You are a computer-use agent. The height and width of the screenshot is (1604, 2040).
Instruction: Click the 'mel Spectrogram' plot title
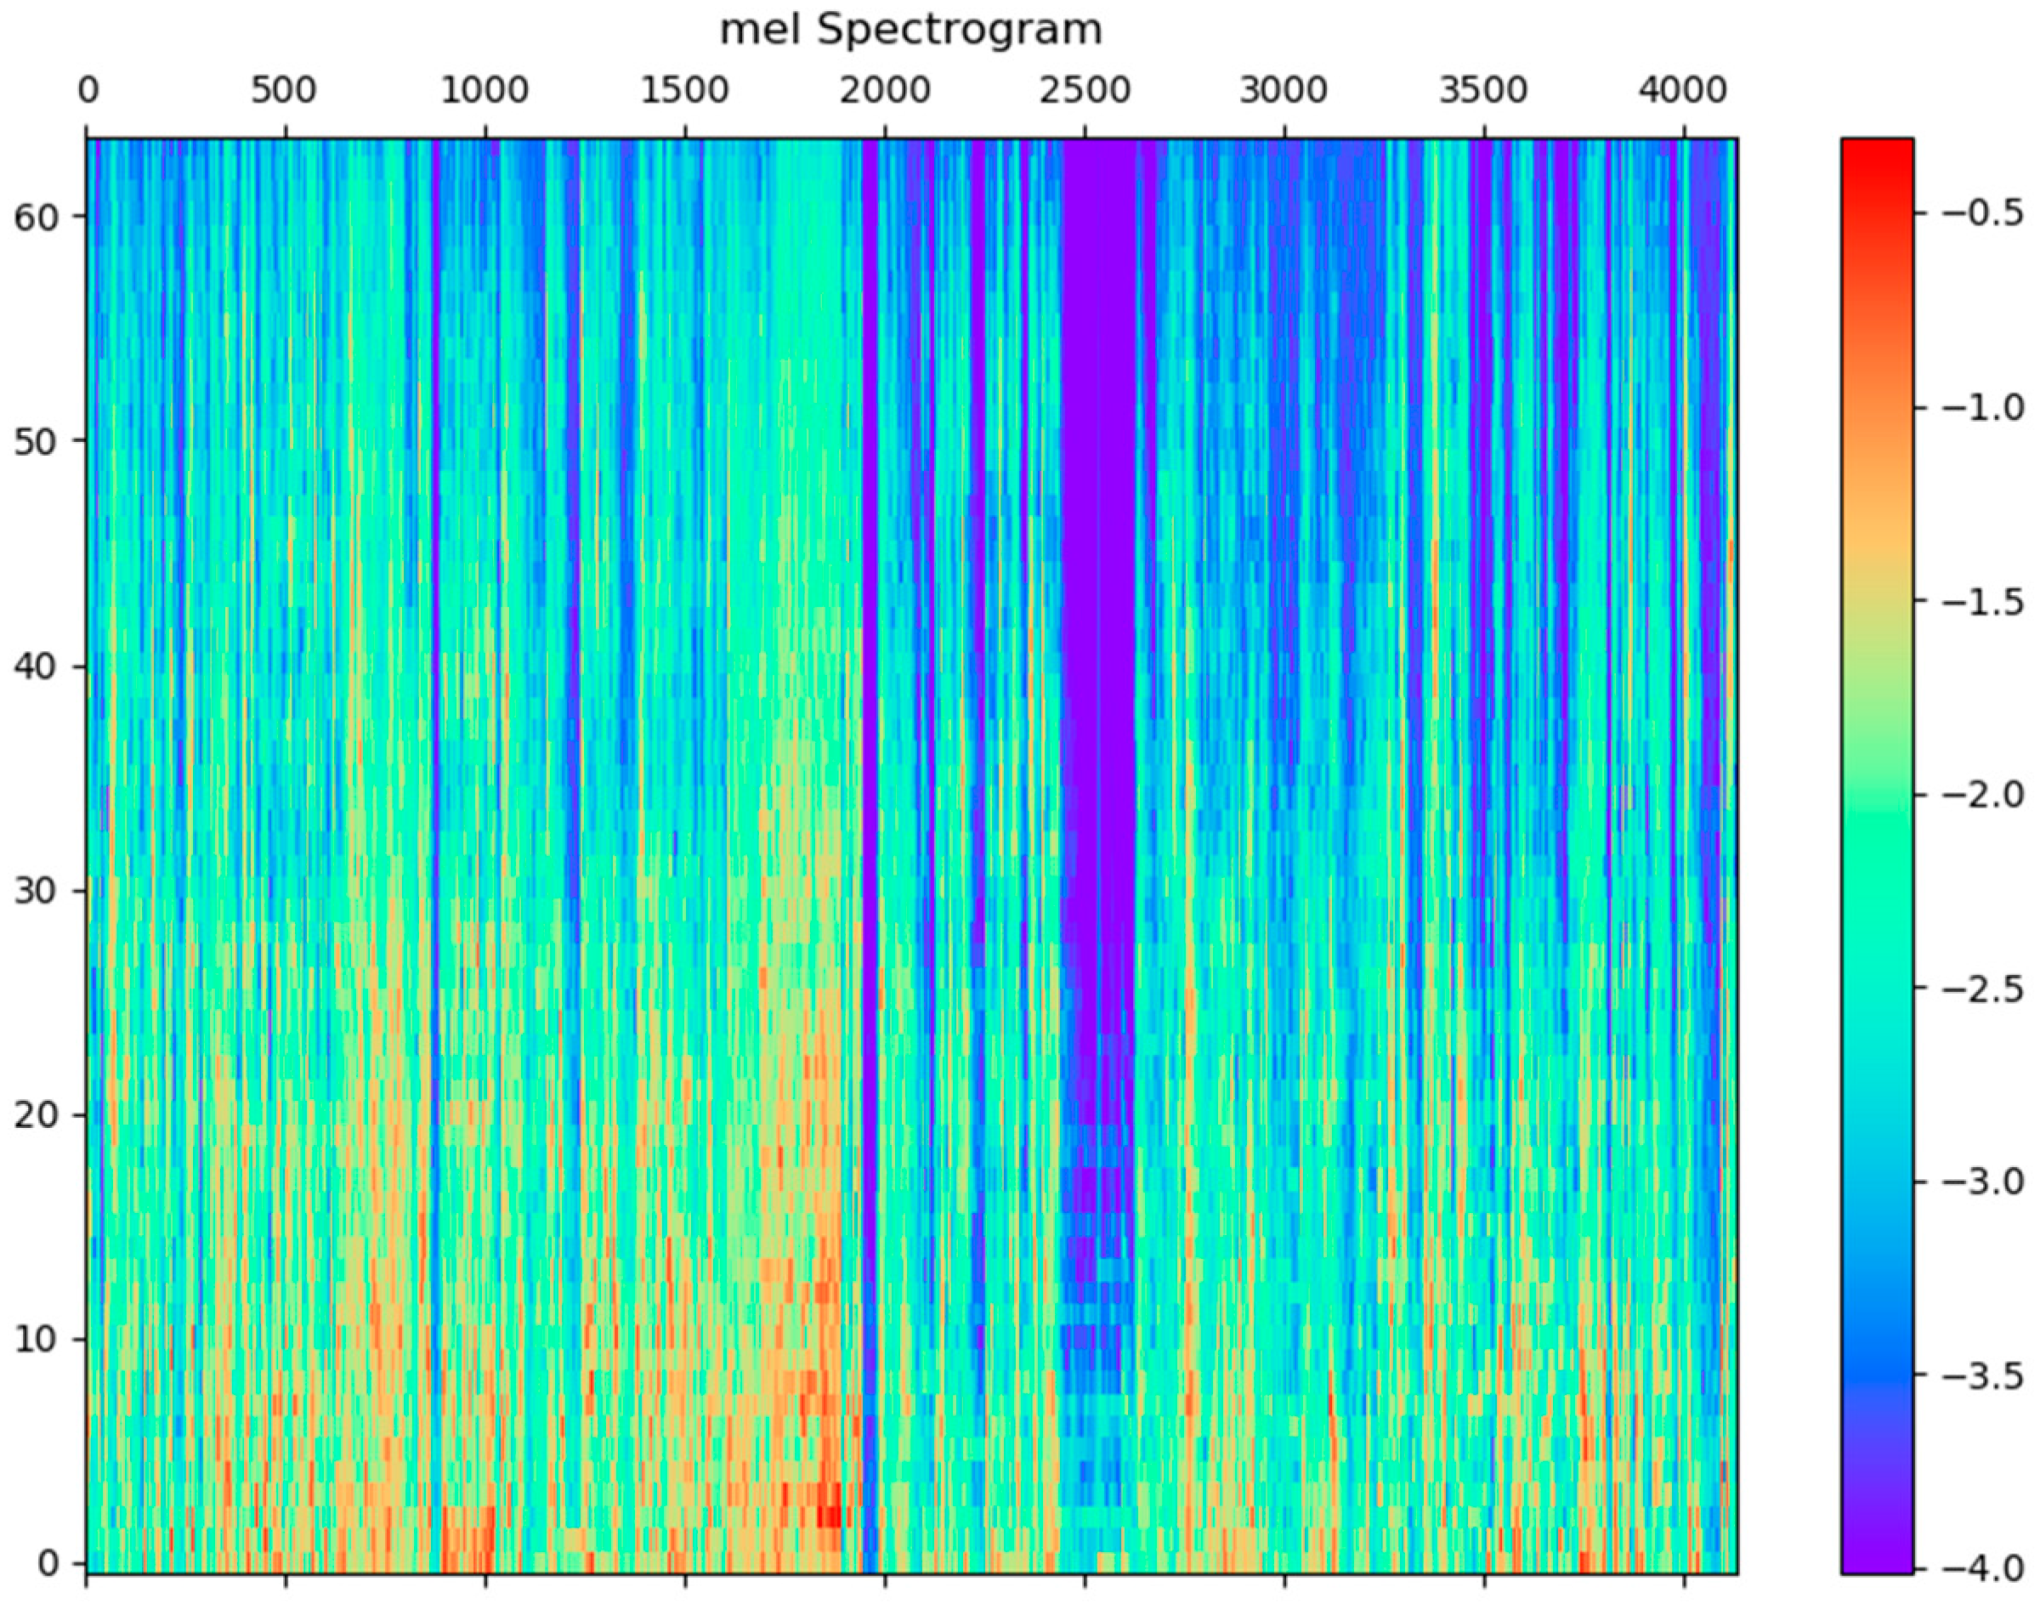click(910, 30)
